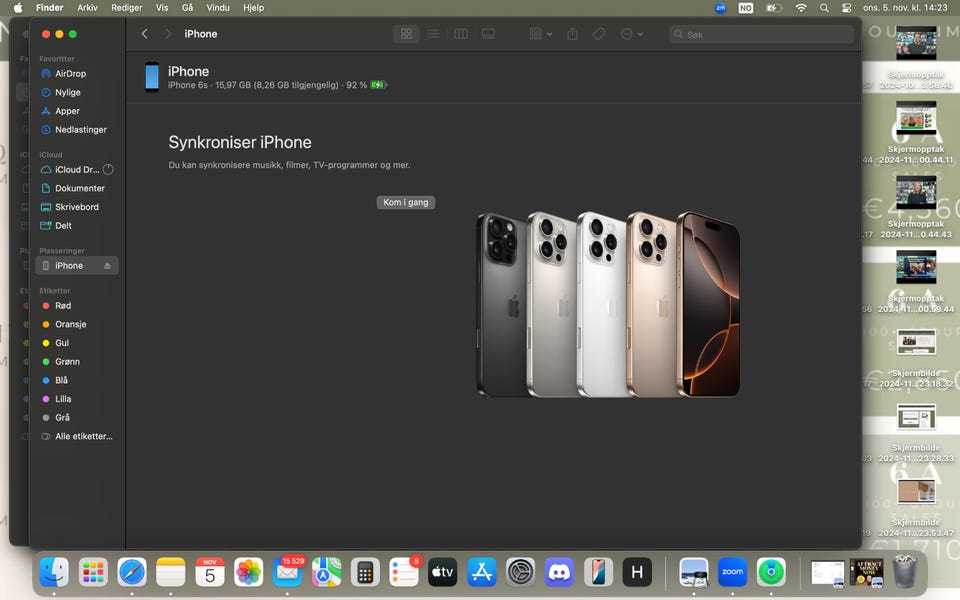Click the Share icon in the Finder toolbar

coord(572,34)
